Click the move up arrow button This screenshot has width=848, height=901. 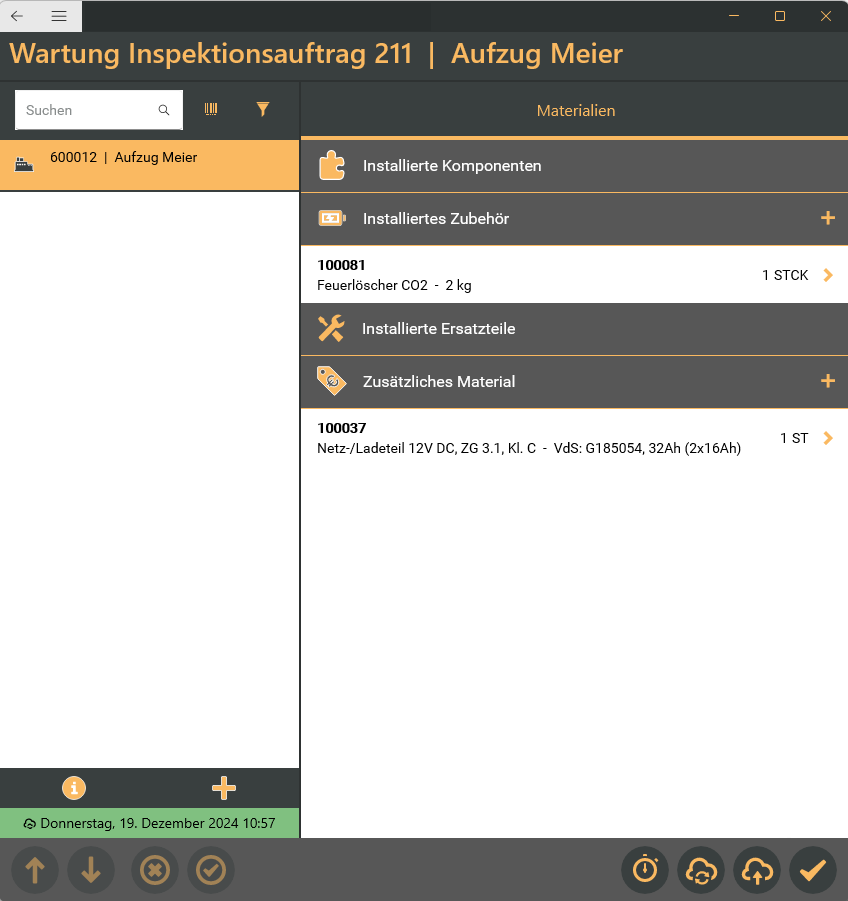click(35, 870)
